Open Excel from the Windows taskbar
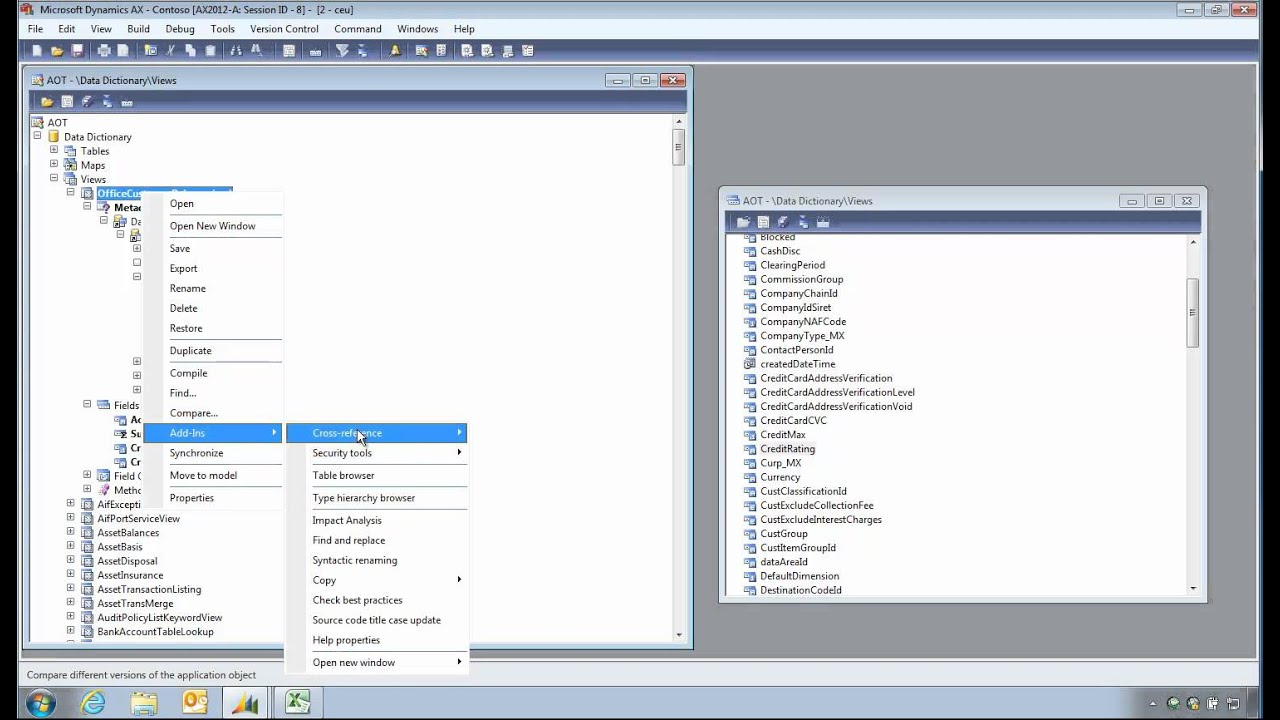Image resolution: width=1280 pixels, height=720 pixels. pyautogui.click(x=297, y=703)
